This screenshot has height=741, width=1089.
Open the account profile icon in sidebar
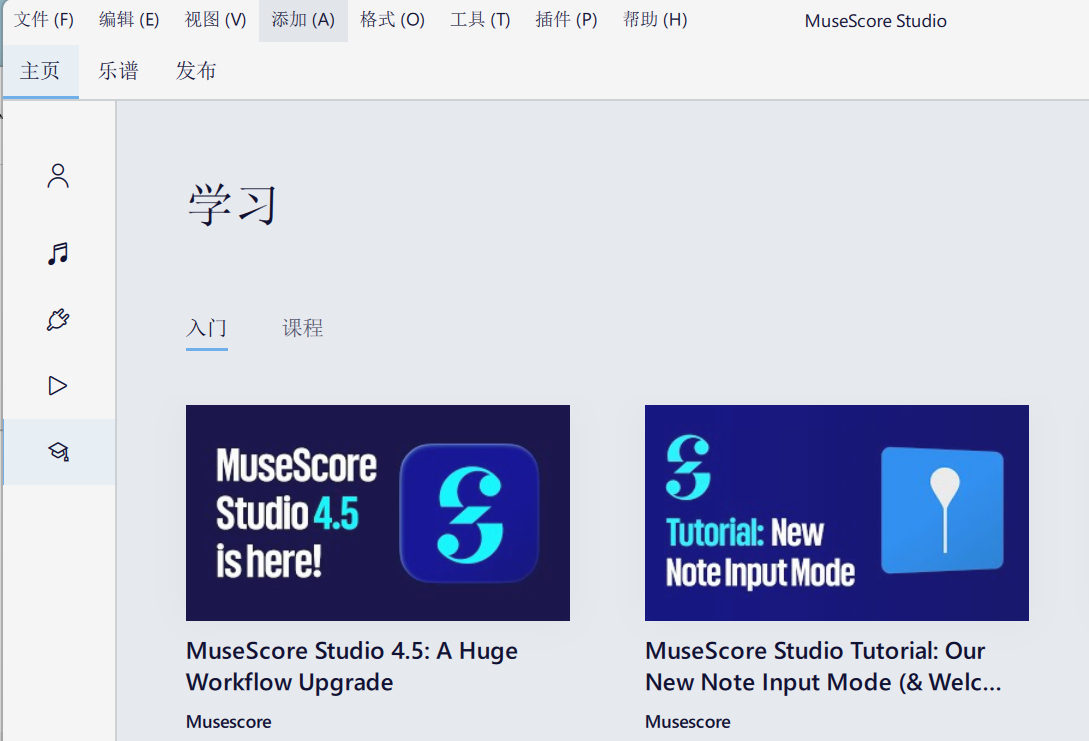pyautogui.click(x=58, y=175)
